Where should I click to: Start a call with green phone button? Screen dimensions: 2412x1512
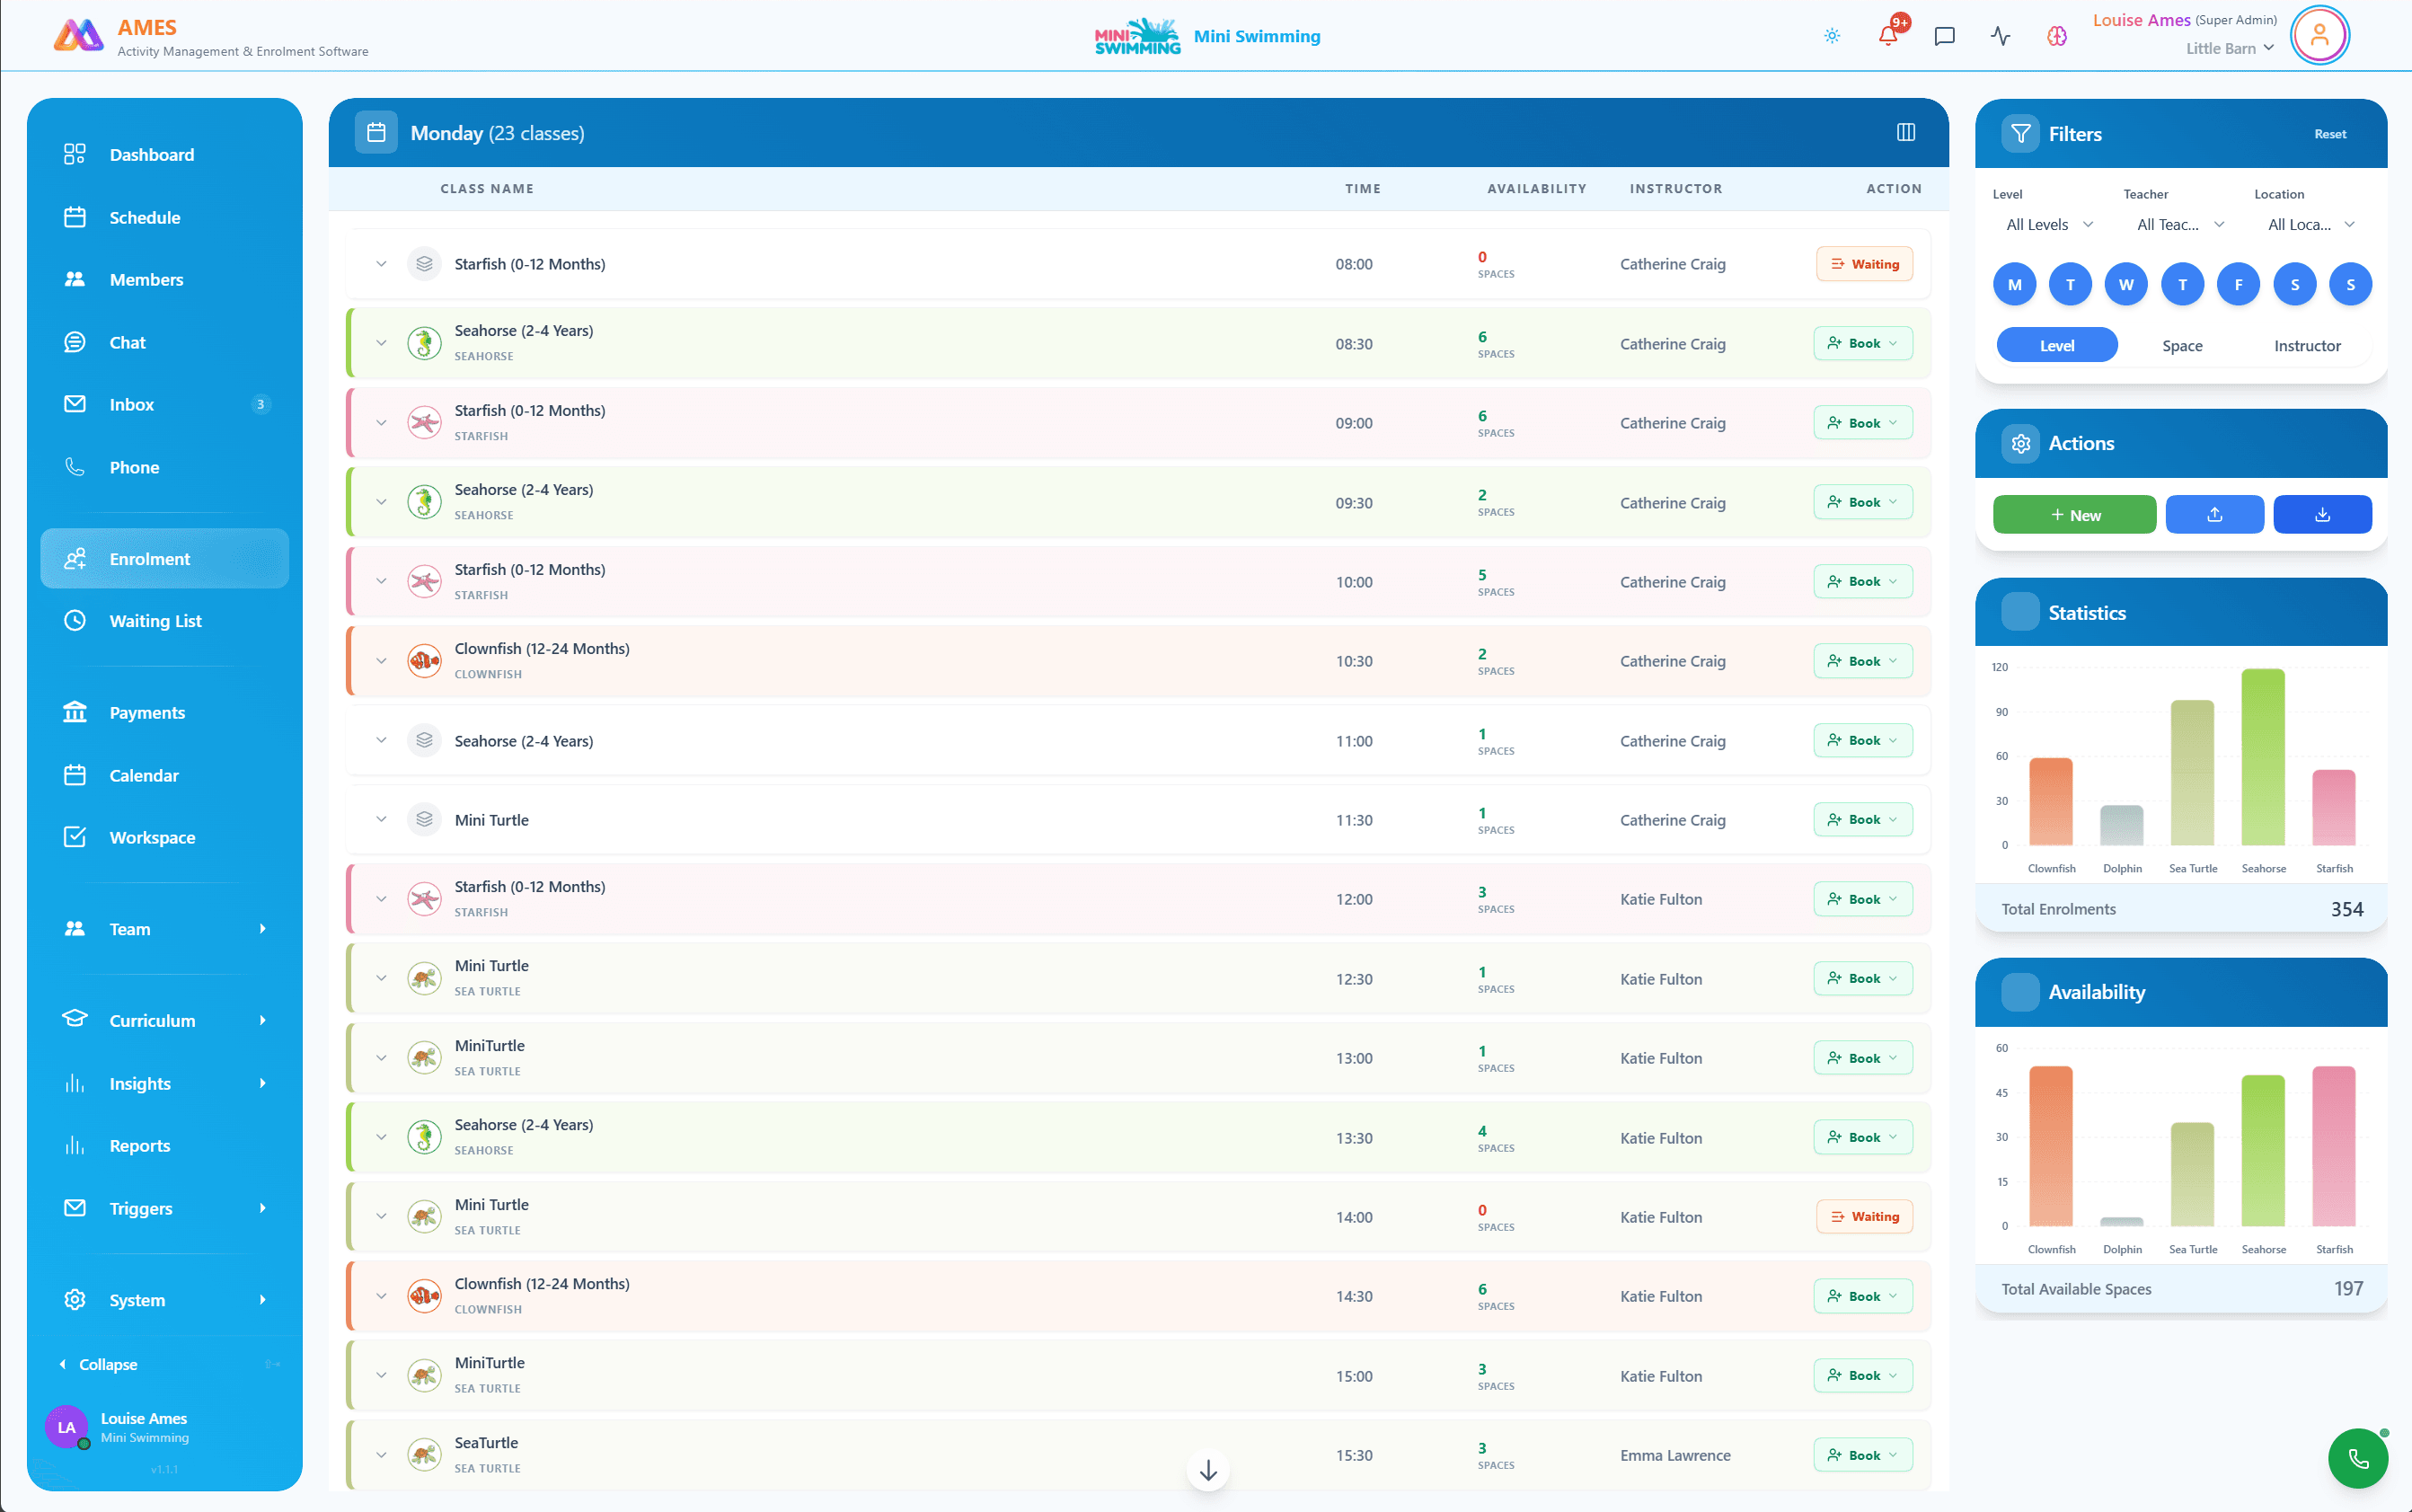(x=2358, y=1458)
